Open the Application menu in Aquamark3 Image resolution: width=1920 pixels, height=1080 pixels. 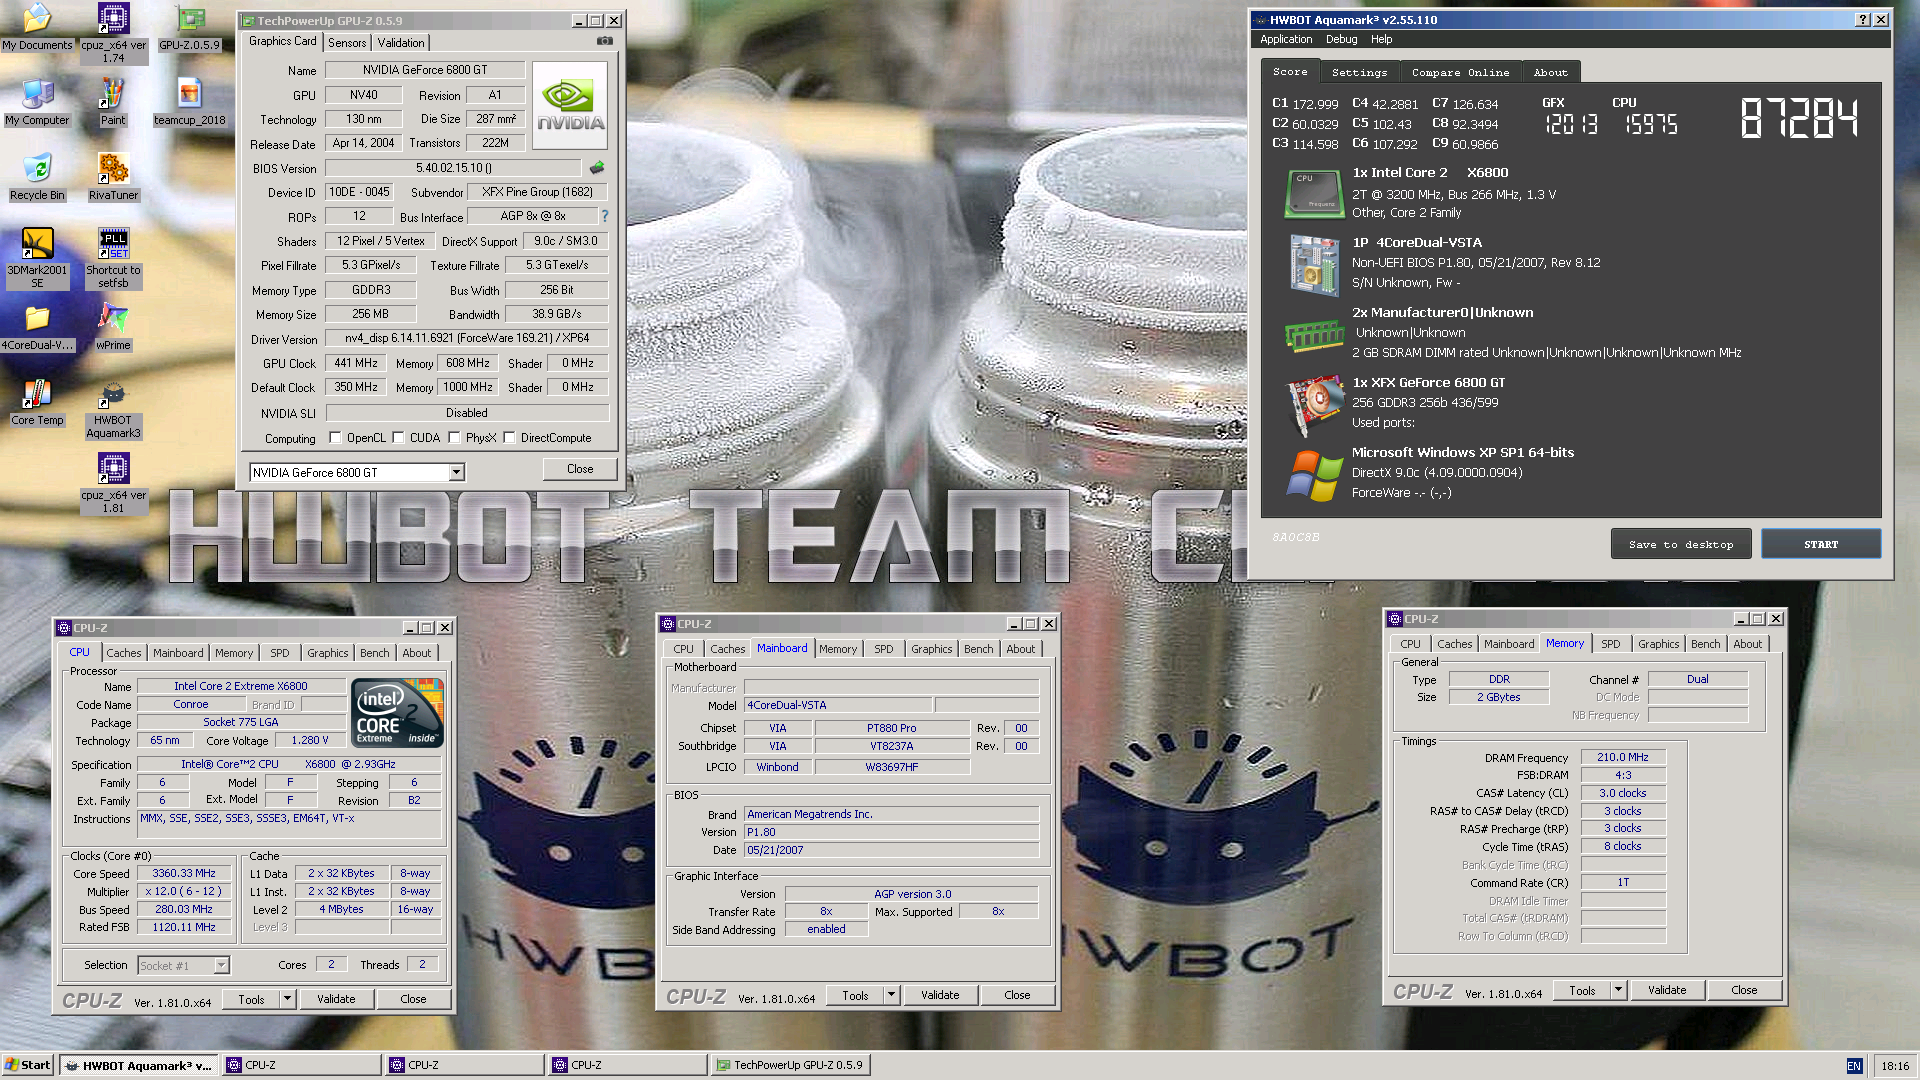1286,39
